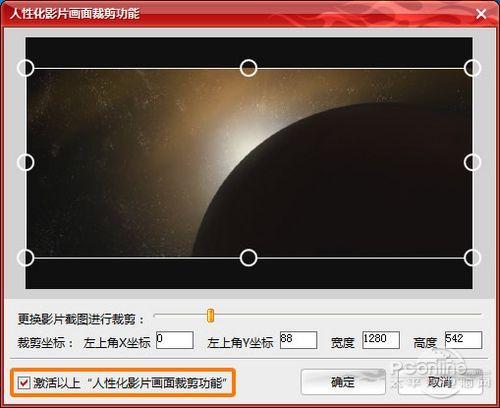Focus the 宽度 input field
Image resolution: width=500 pixels, height=408 pixels.
(x=381, y=340)
